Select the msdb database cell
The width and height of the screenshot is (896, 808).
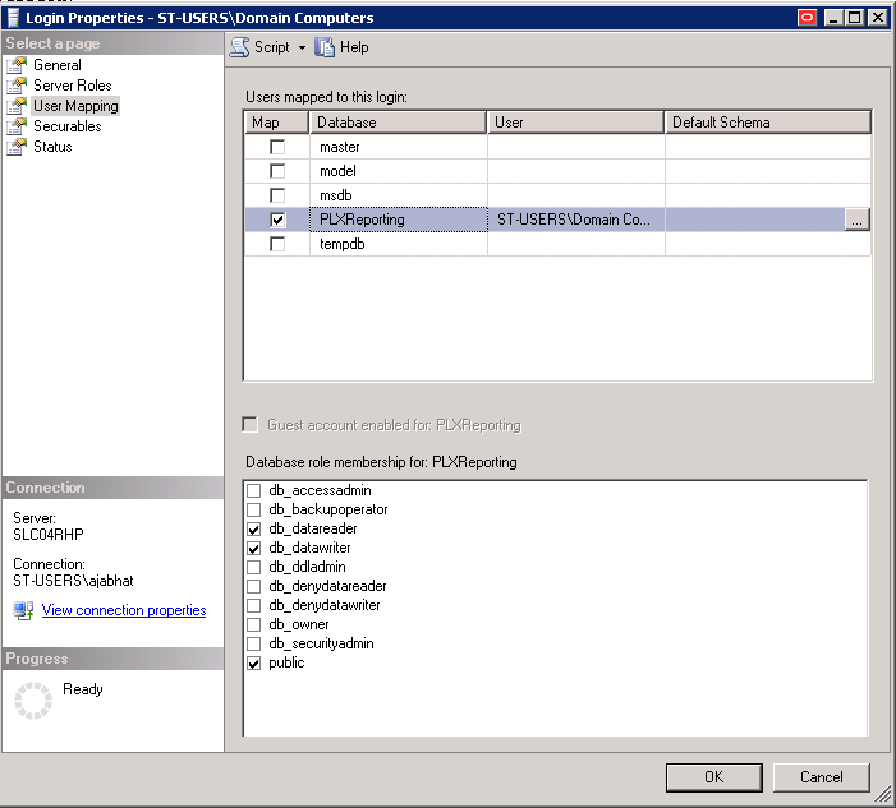(398, 195)
